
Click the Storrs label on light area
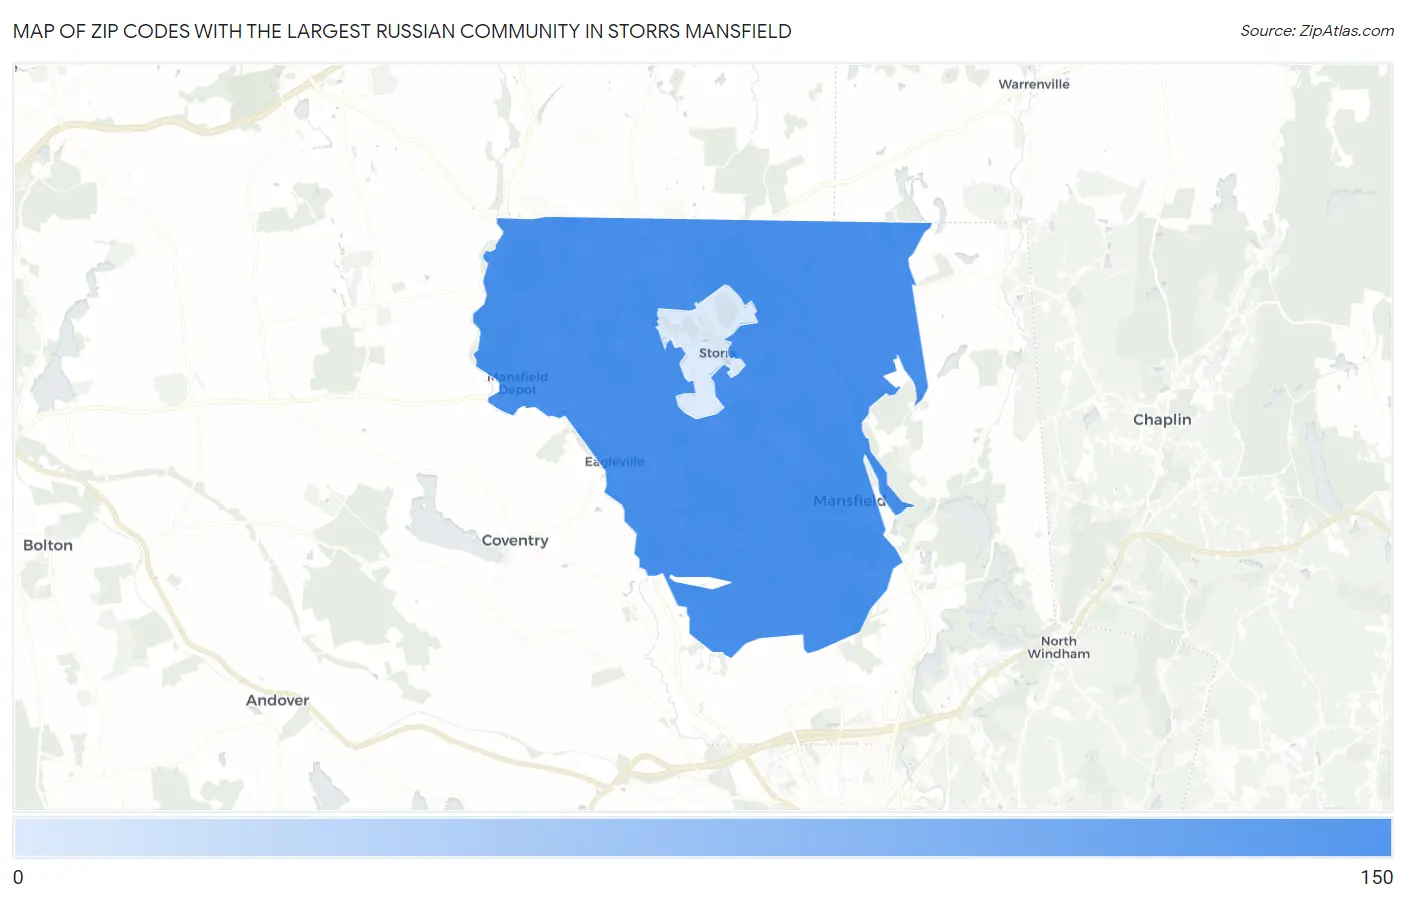click(717, 353)
